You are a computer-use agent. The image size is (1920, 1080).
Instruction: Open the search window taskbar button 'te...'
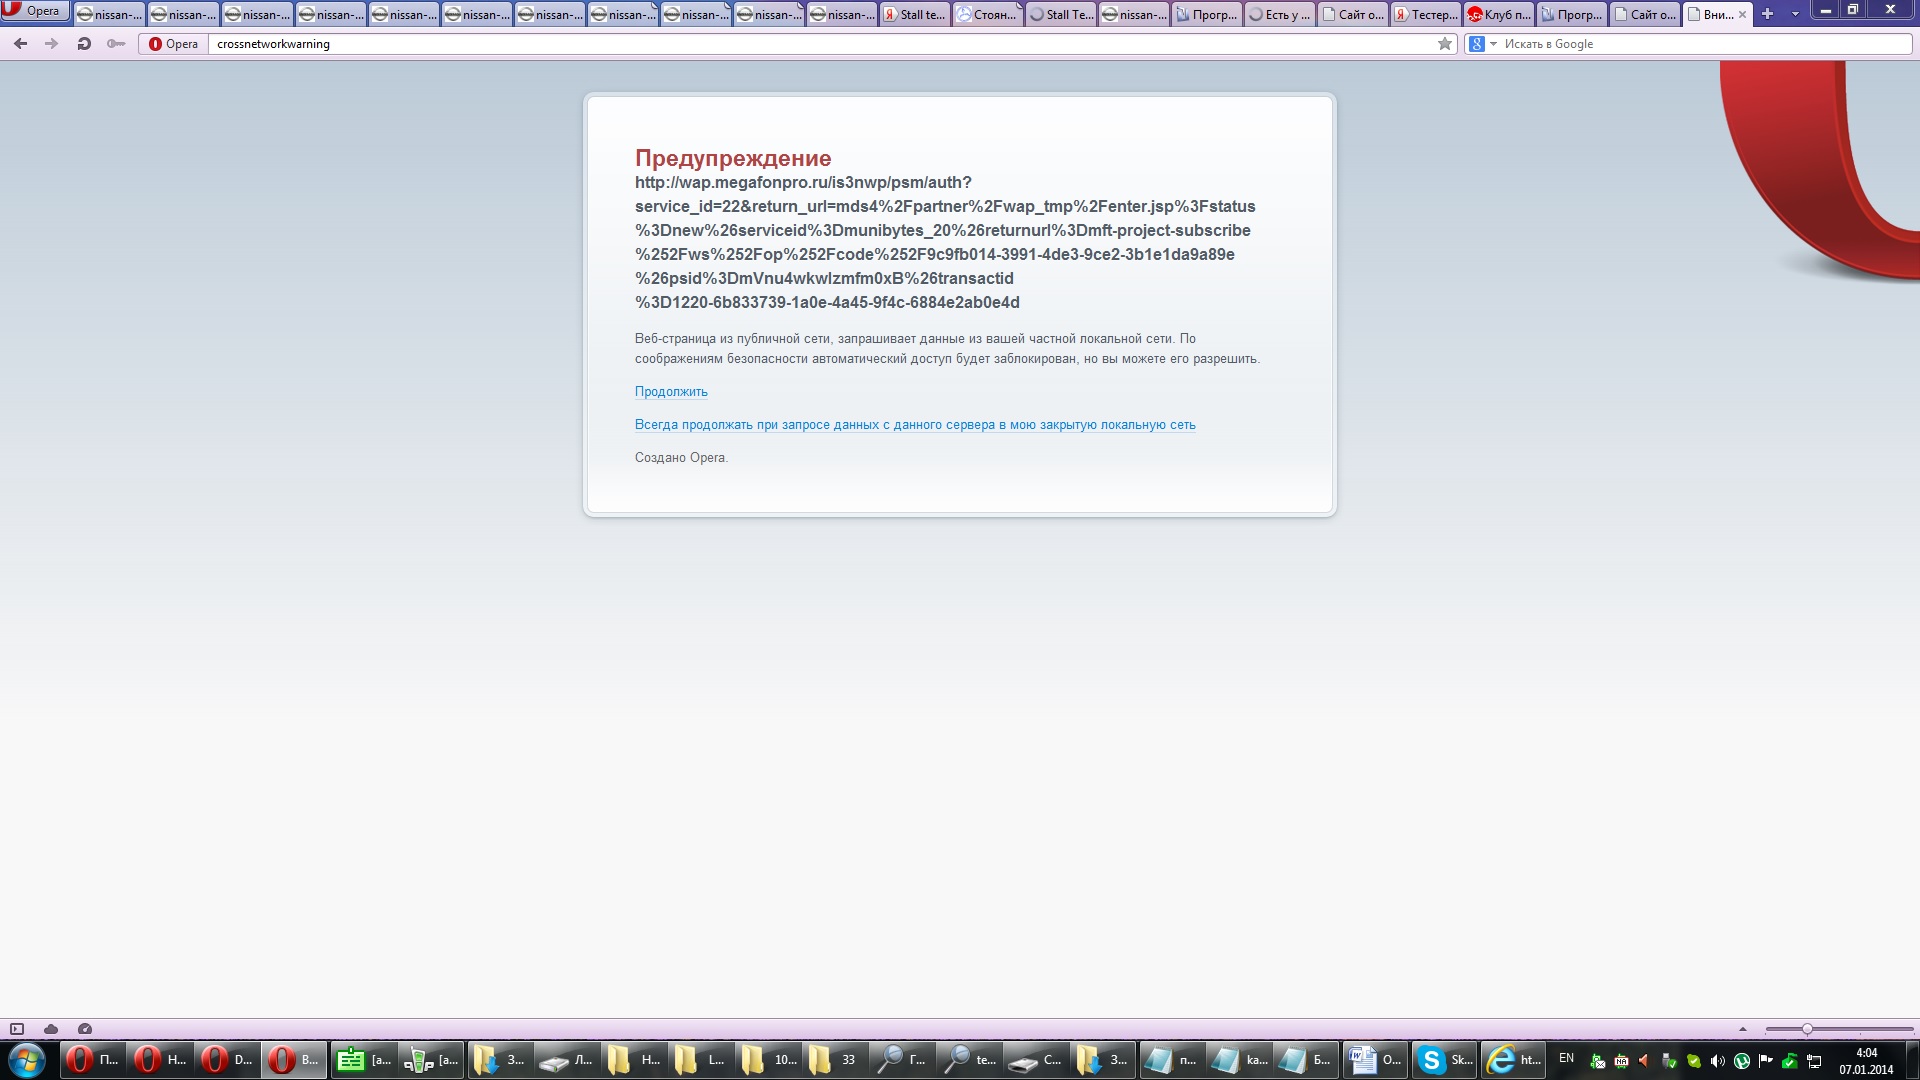point(971,1060)
